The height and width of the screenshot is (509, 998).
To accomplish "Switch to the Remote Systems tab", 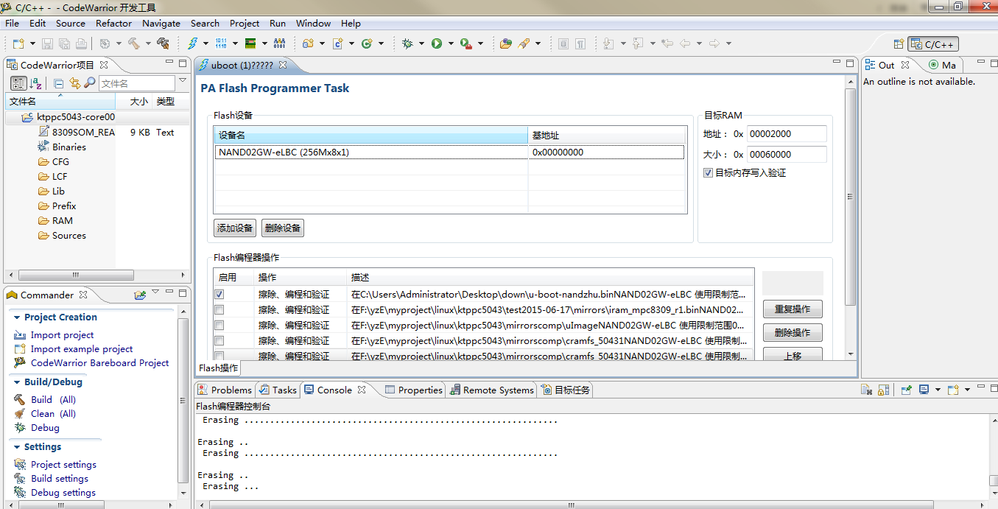I will (492, 390).
